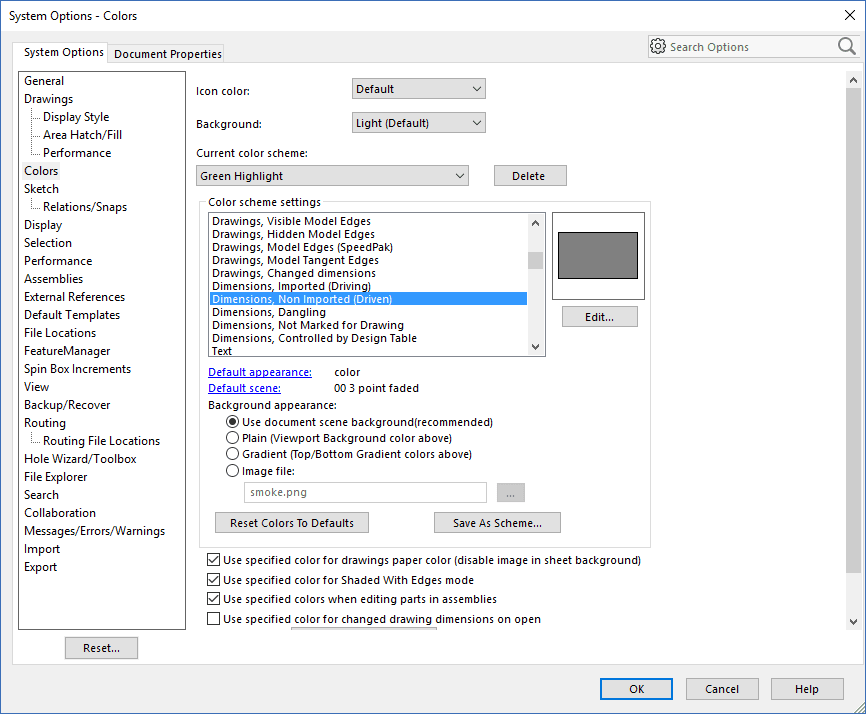Screen dimensions: 866x714
Task: Choose Gradient background radio option
Action: coord(233,454)
